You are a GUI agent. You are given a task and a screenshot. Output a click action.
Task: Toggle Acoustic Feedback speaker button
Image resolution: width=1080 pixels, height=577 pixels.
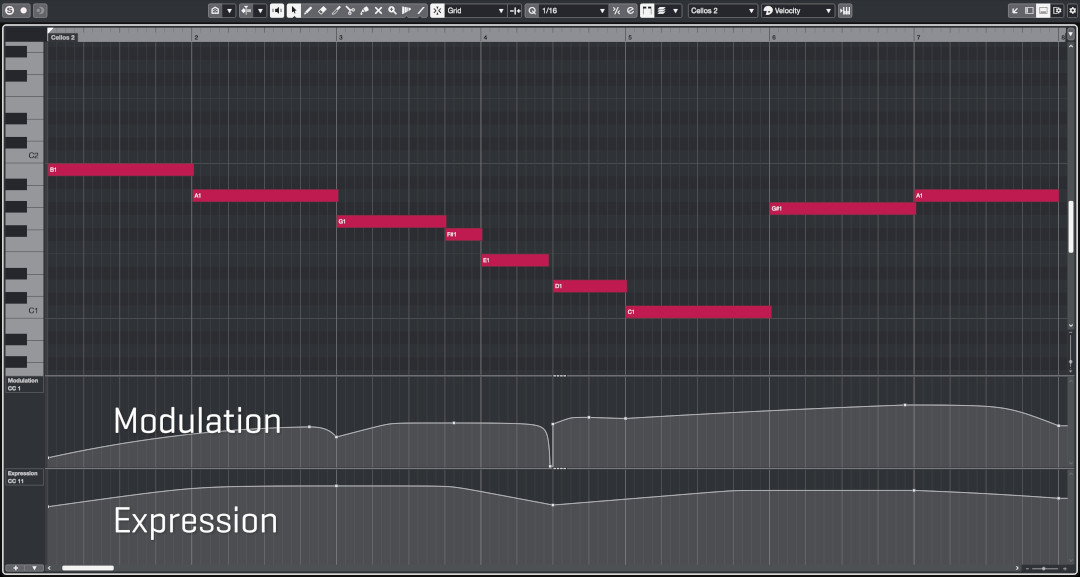coord(277,11)
